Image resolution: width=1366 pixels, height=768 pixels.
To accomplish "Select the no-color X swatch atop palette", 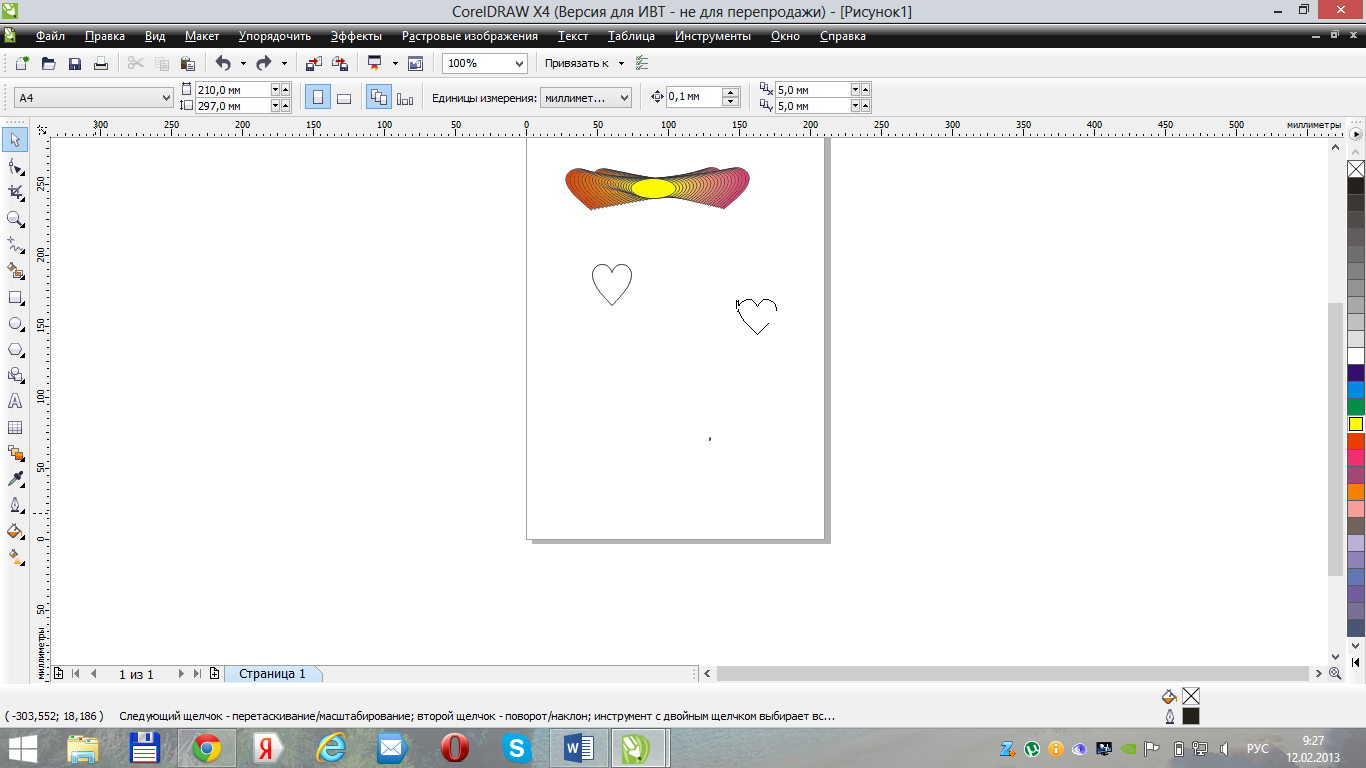I will pos(1356,169).
